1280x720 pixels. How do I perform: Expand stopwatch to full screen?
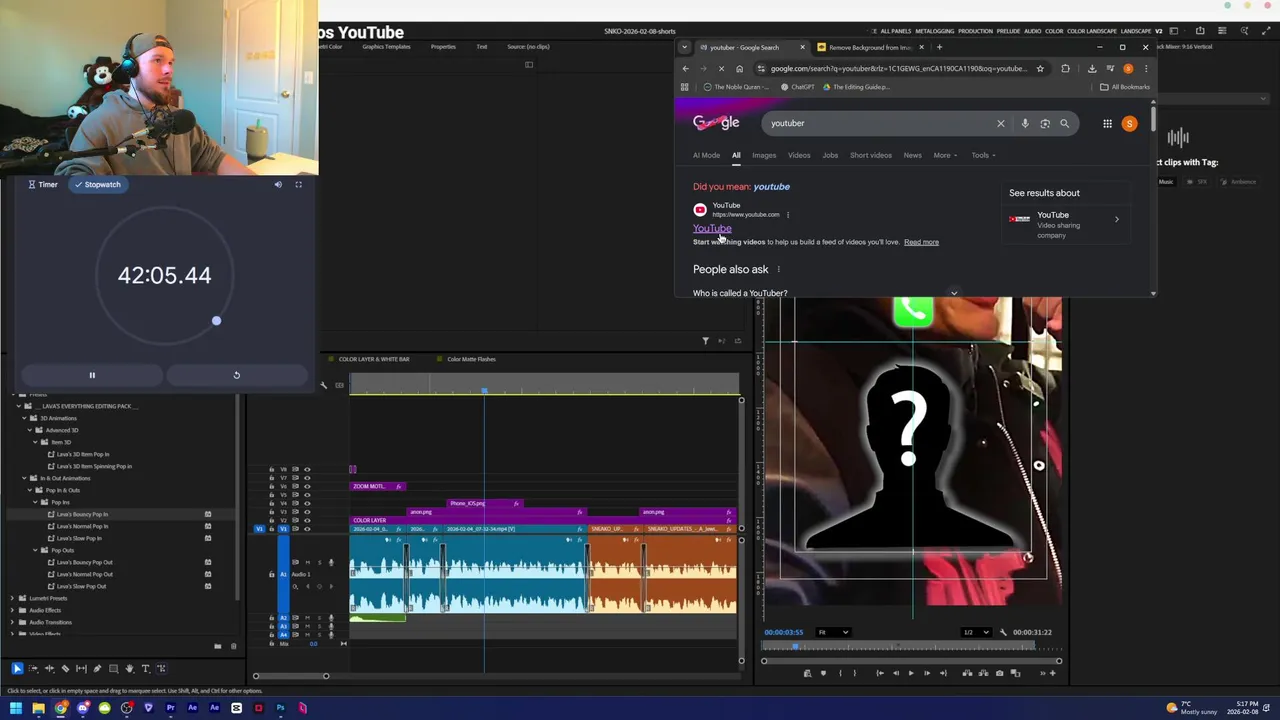[x=298, y=184]
